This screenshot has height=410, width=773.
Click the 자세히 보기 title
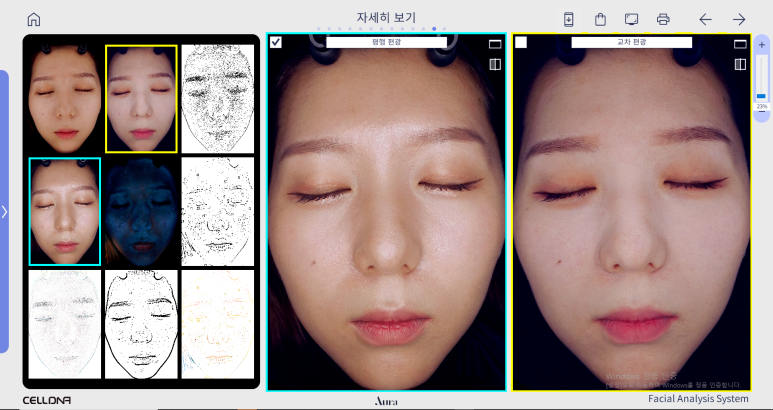click(x=386, y=18)
